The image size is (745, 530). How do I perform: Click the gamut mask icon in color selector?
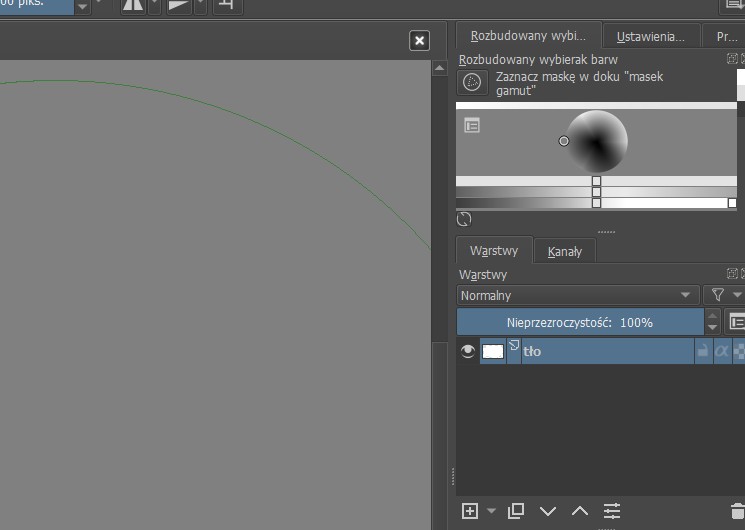click(x=472, y=82)
